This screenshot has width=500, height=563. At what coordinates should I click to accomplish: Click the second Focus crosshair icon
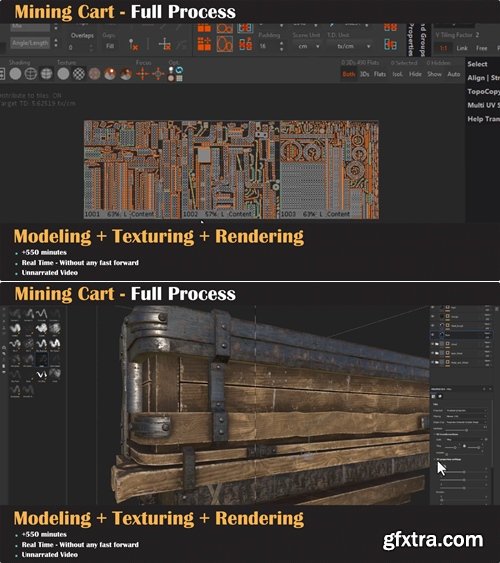158,74
